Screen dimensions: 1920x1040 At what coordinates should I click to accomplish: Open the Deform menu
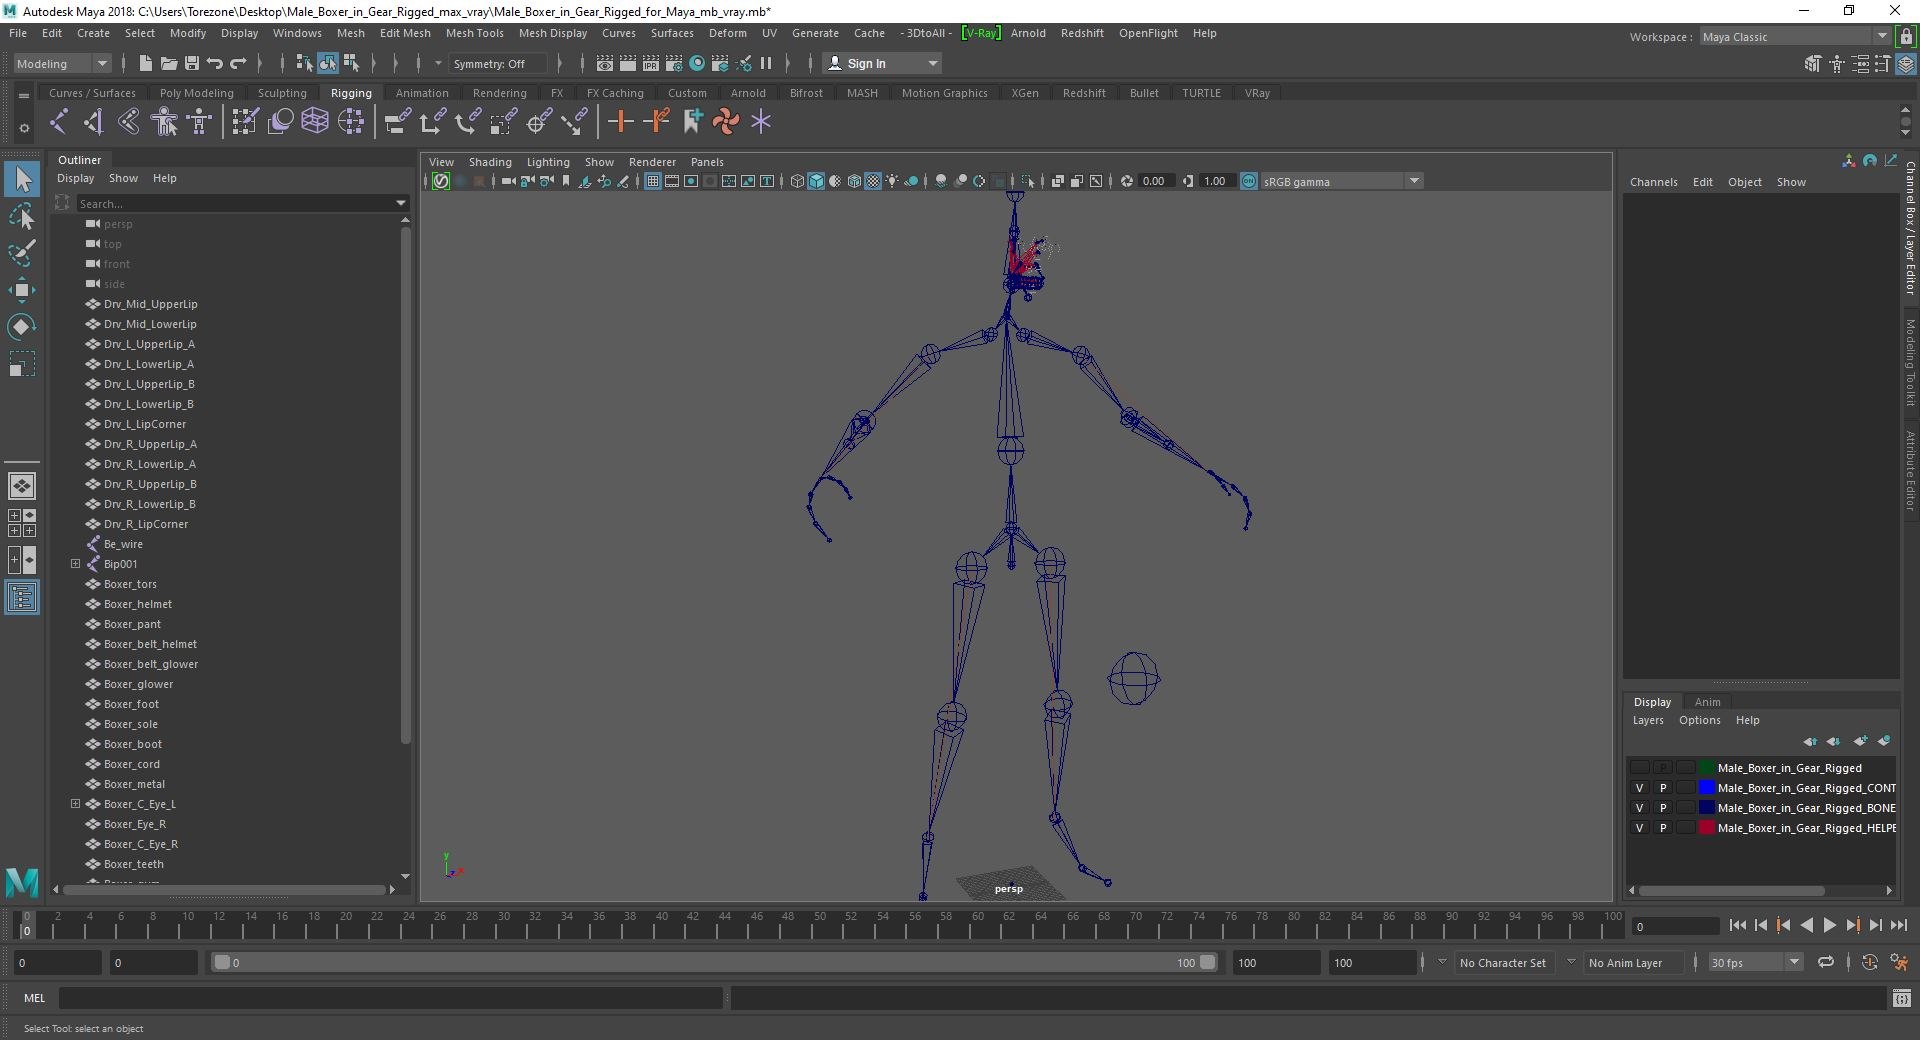727,33
